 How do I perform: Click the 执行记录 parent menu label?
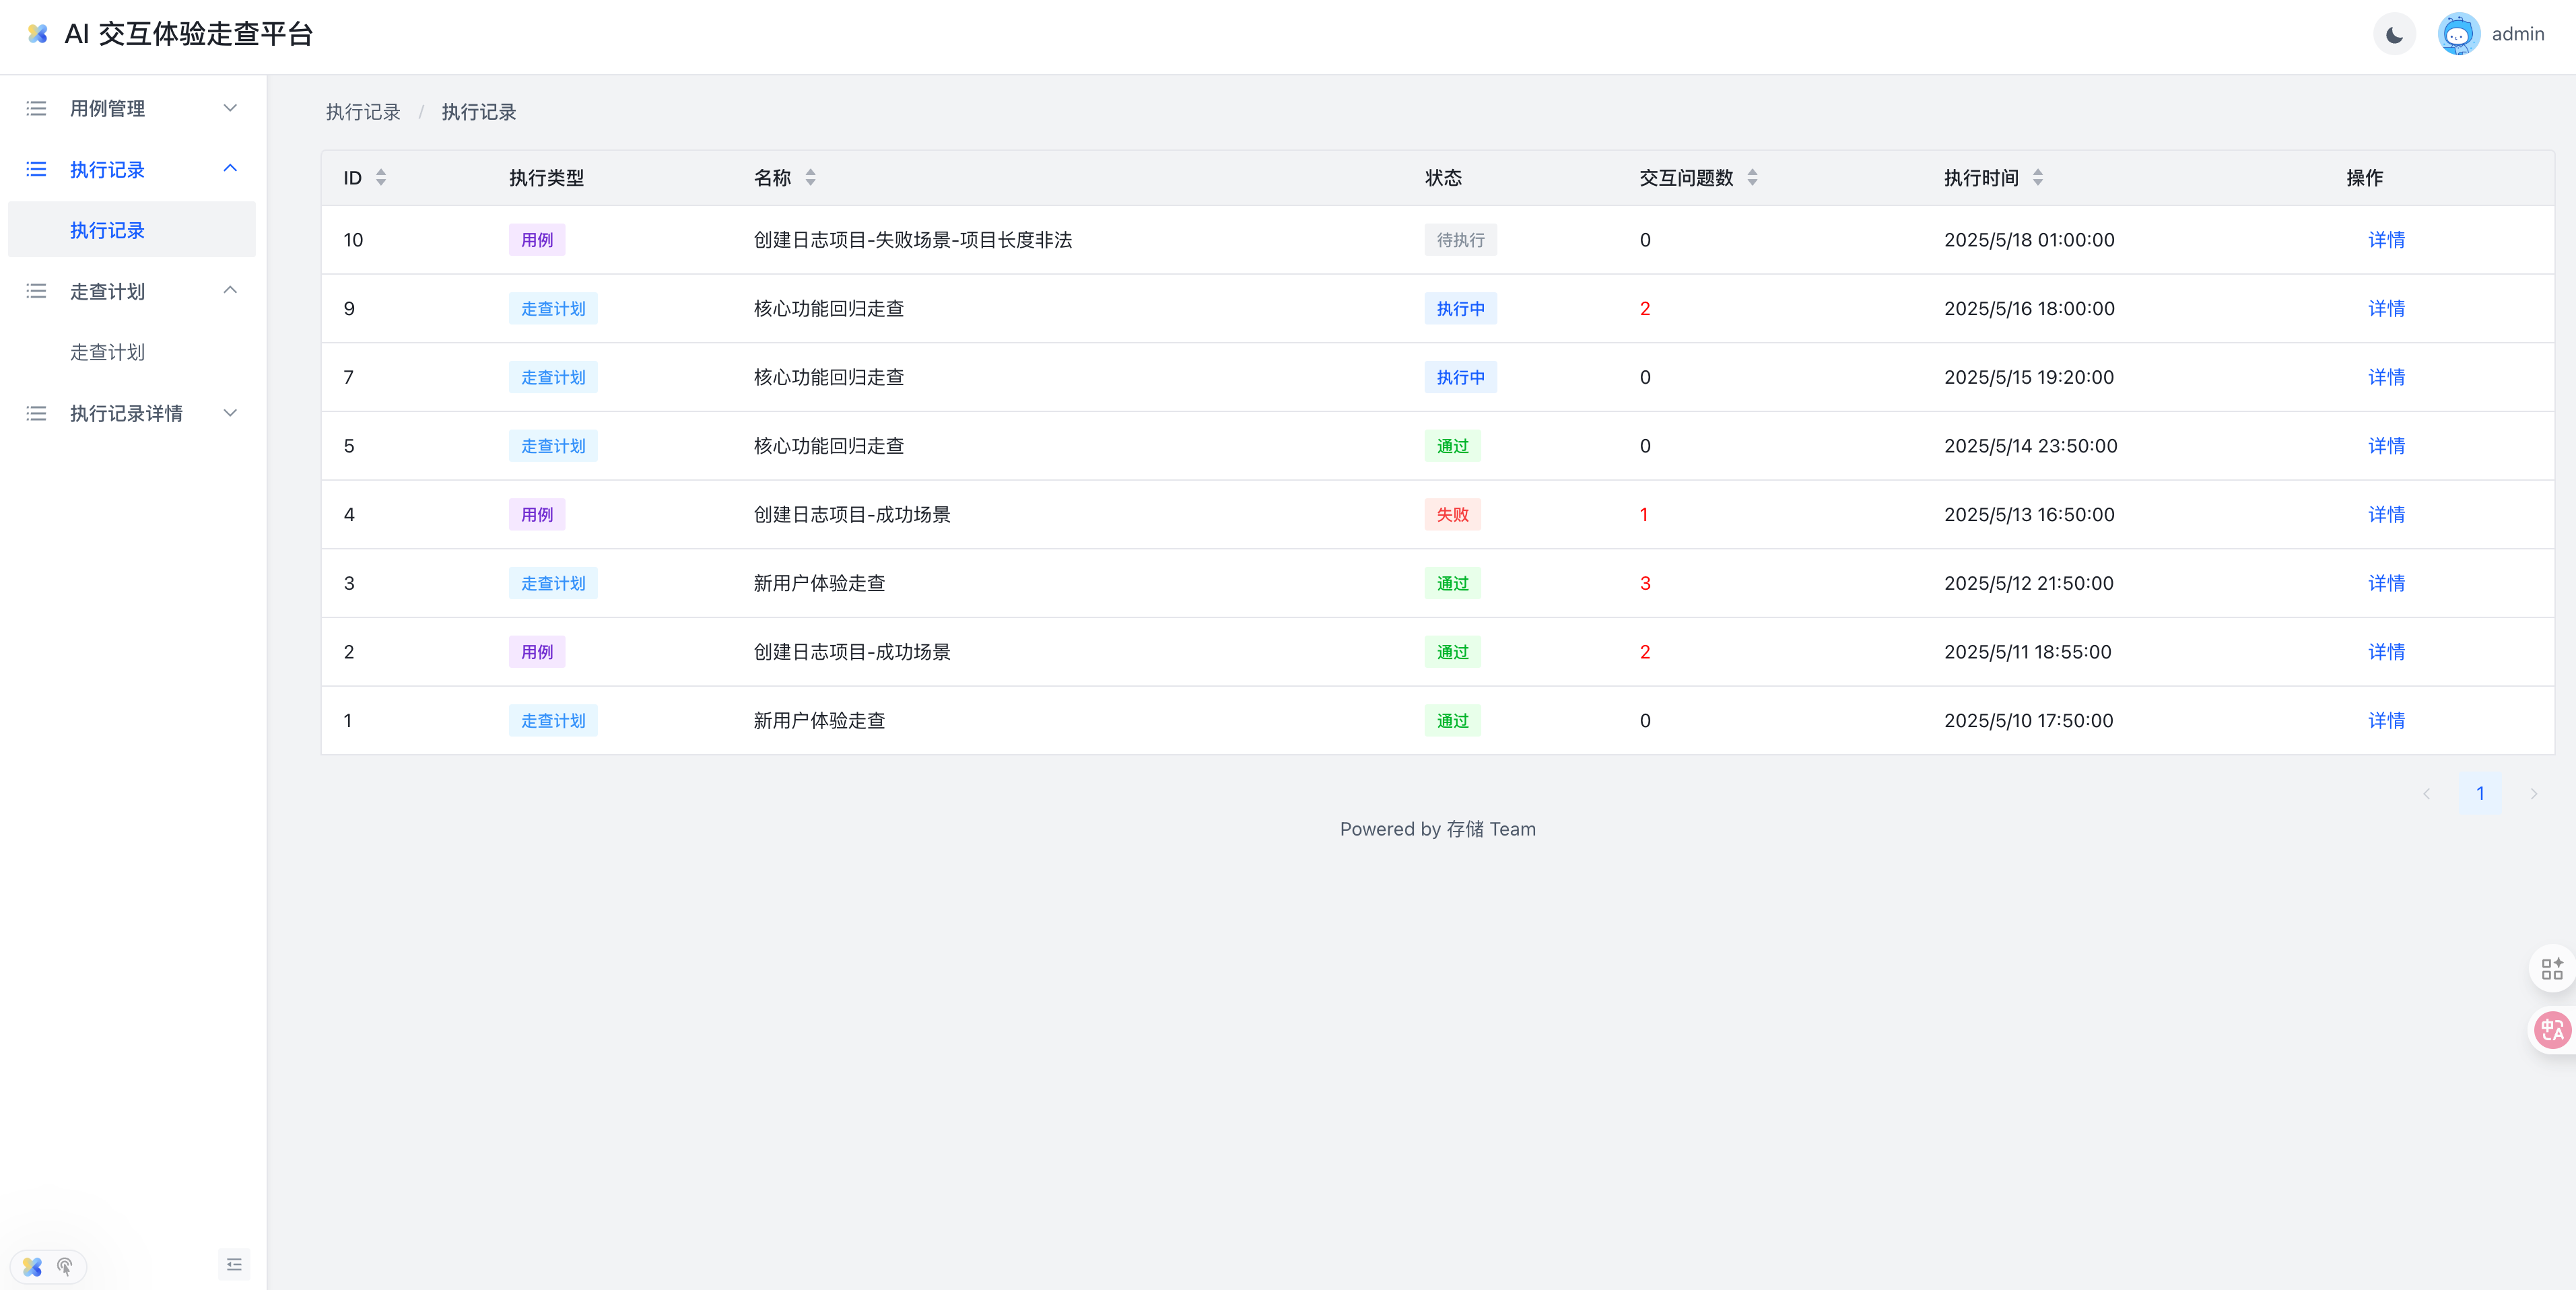[107, 169]
